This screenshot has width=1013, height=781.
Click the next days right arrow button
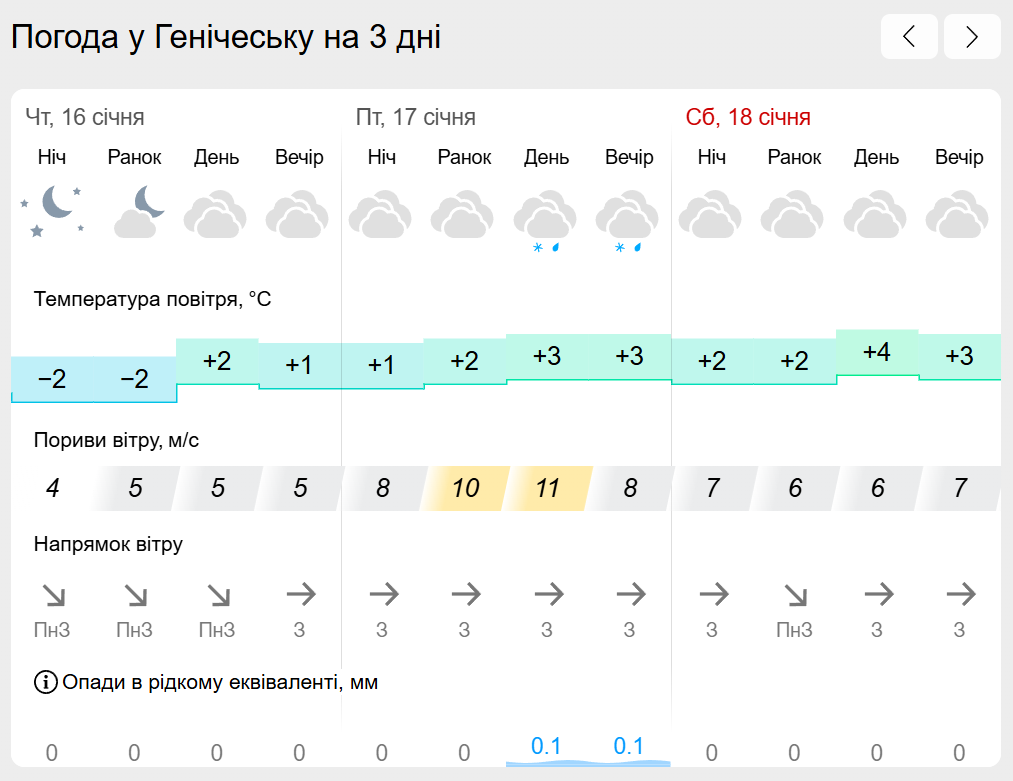coord(972,36)
